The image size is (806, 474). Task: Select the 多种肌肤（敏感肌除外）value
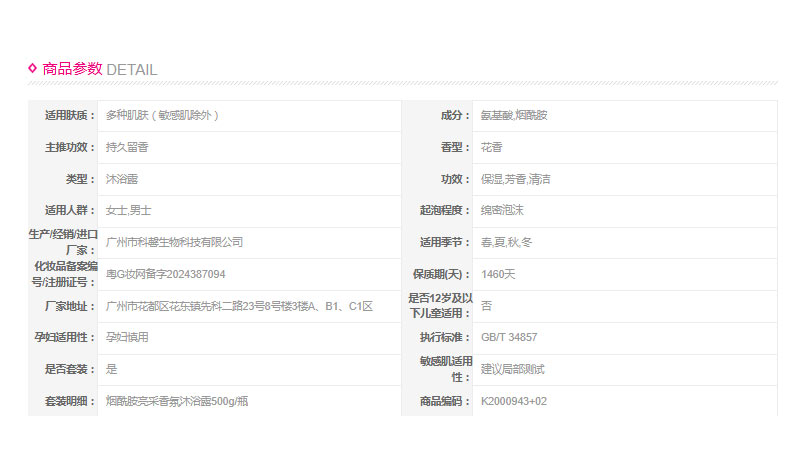coord(162,115)
